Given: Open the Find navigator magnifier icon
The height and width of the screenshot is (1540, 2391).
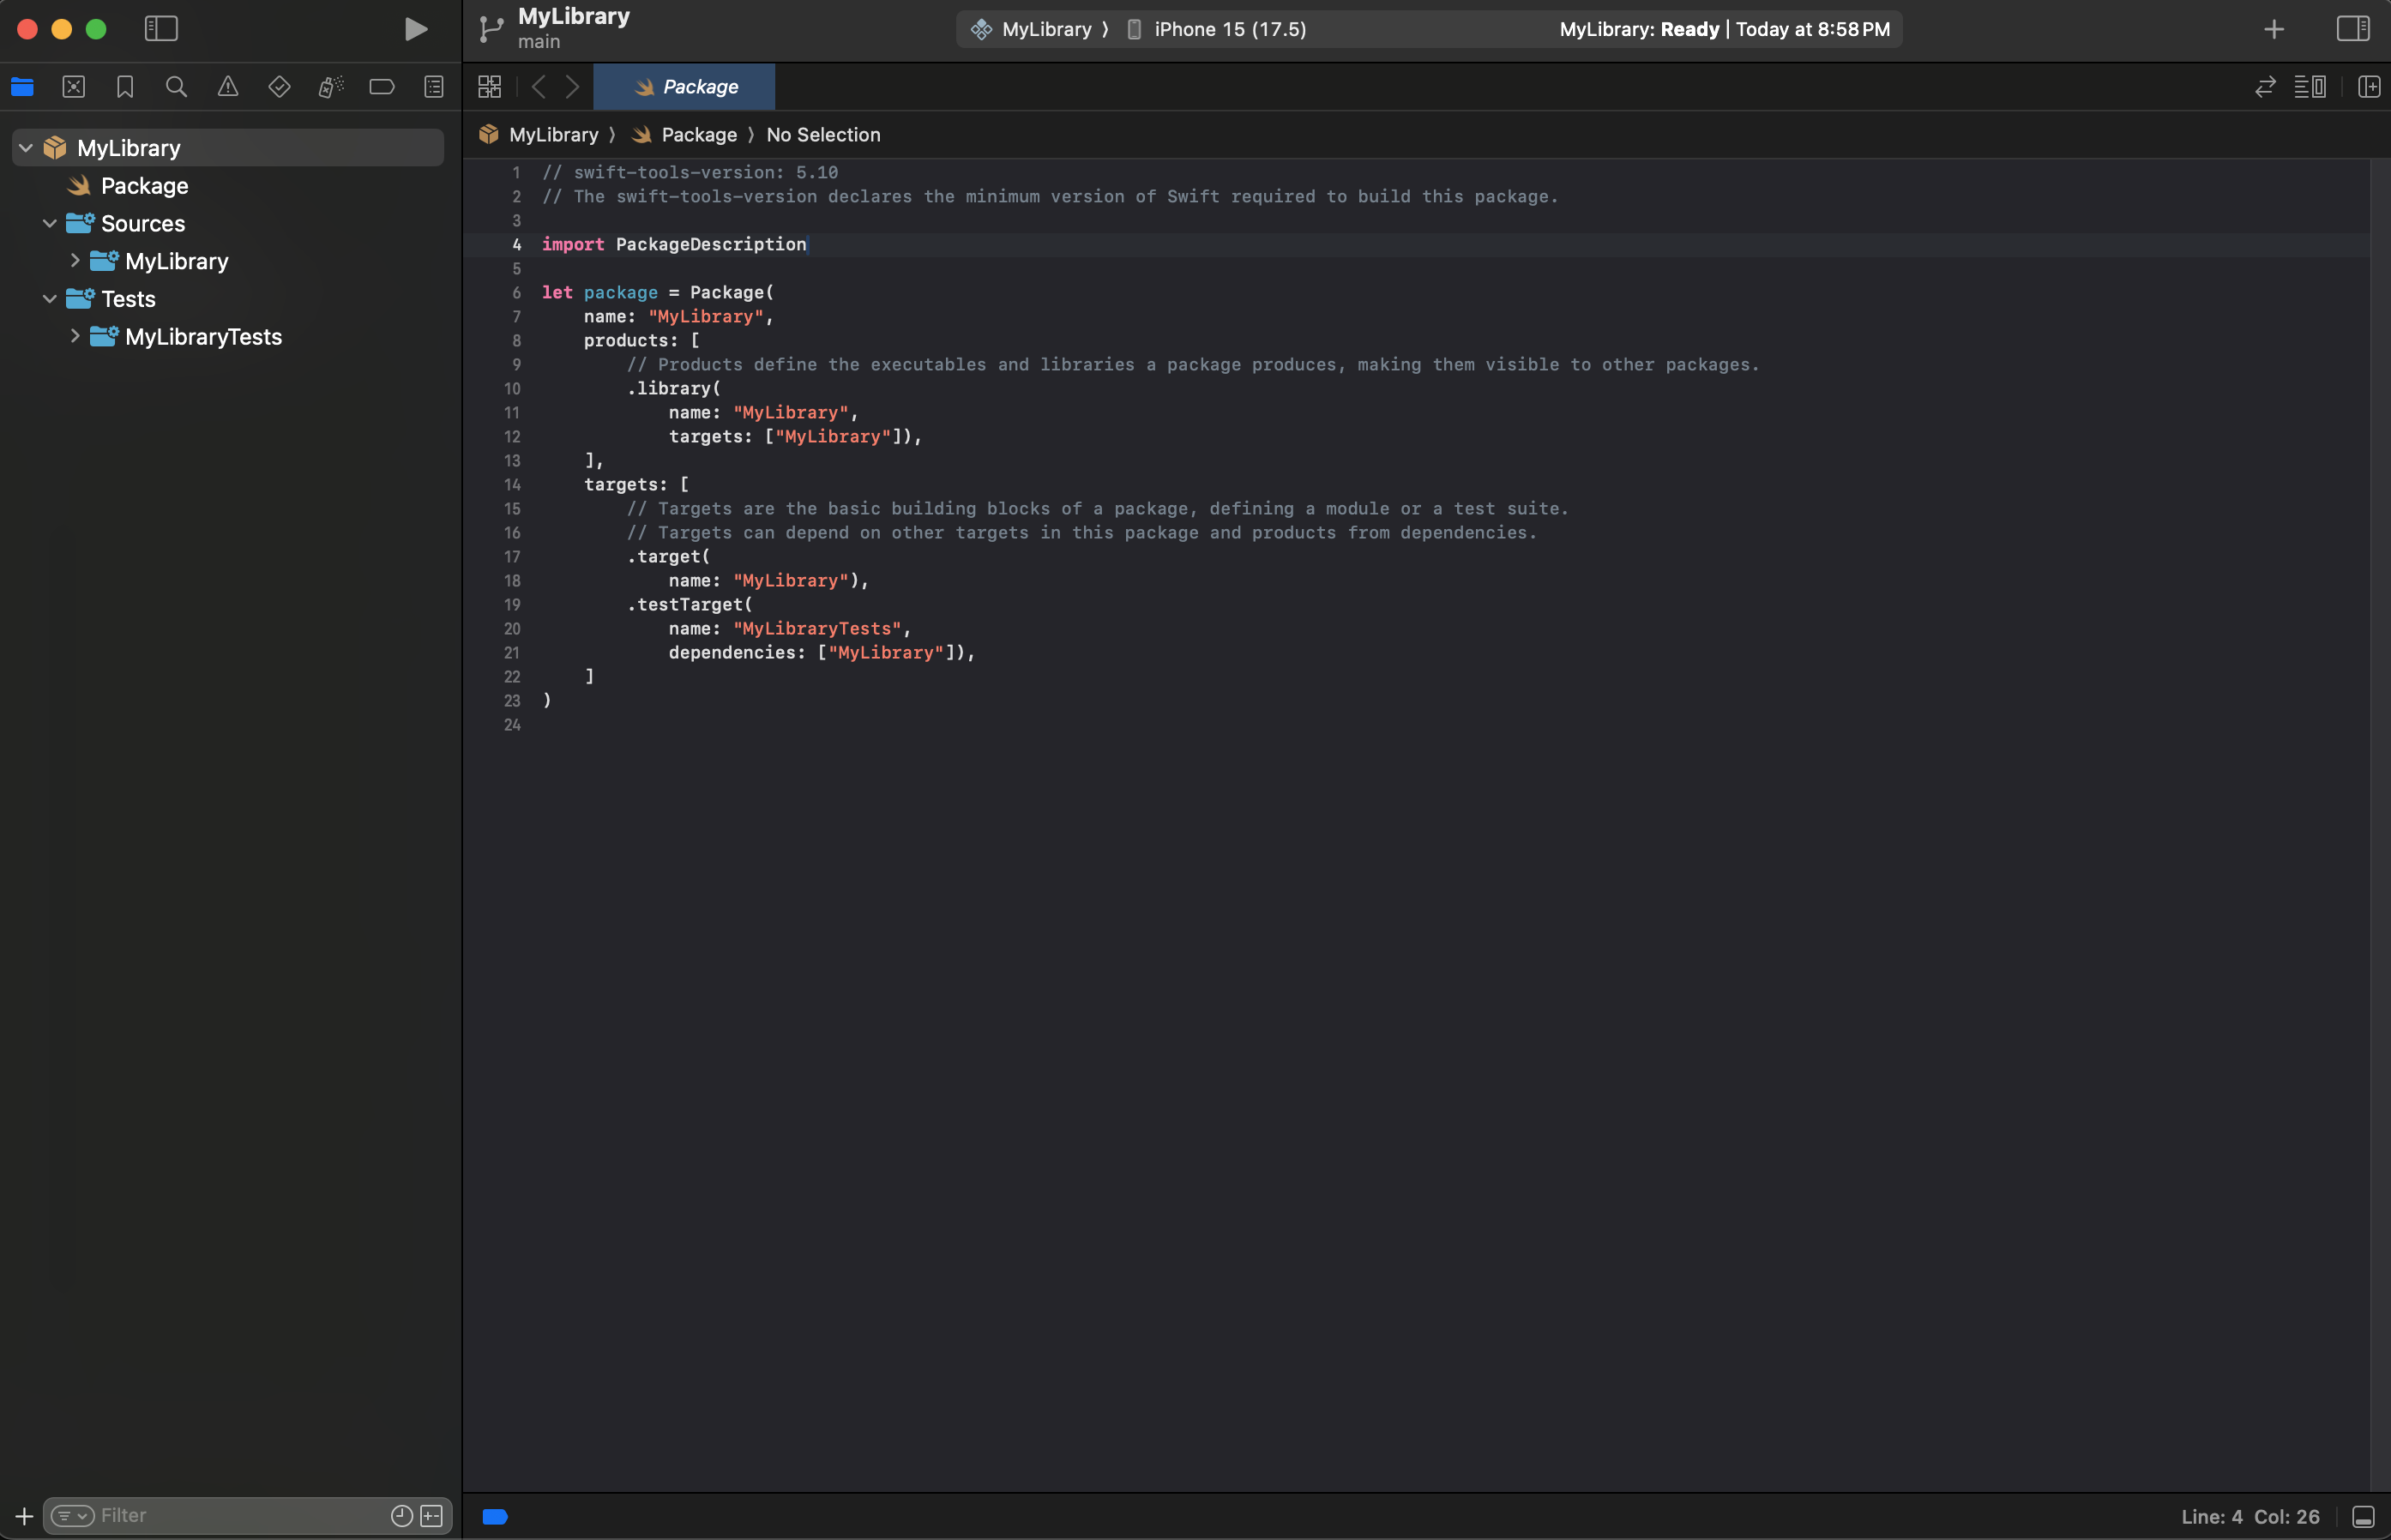Looking at the screenshot, I should [176, 87].
